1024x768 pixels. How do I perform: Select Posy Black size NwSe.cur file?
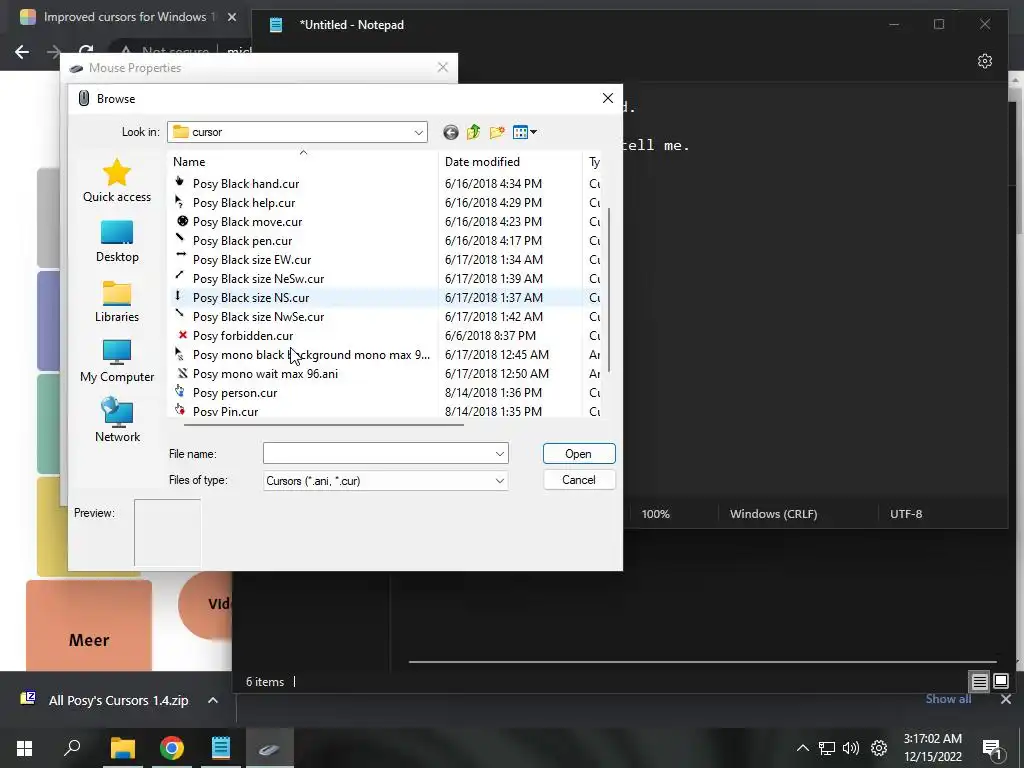[x=258, y=317]
